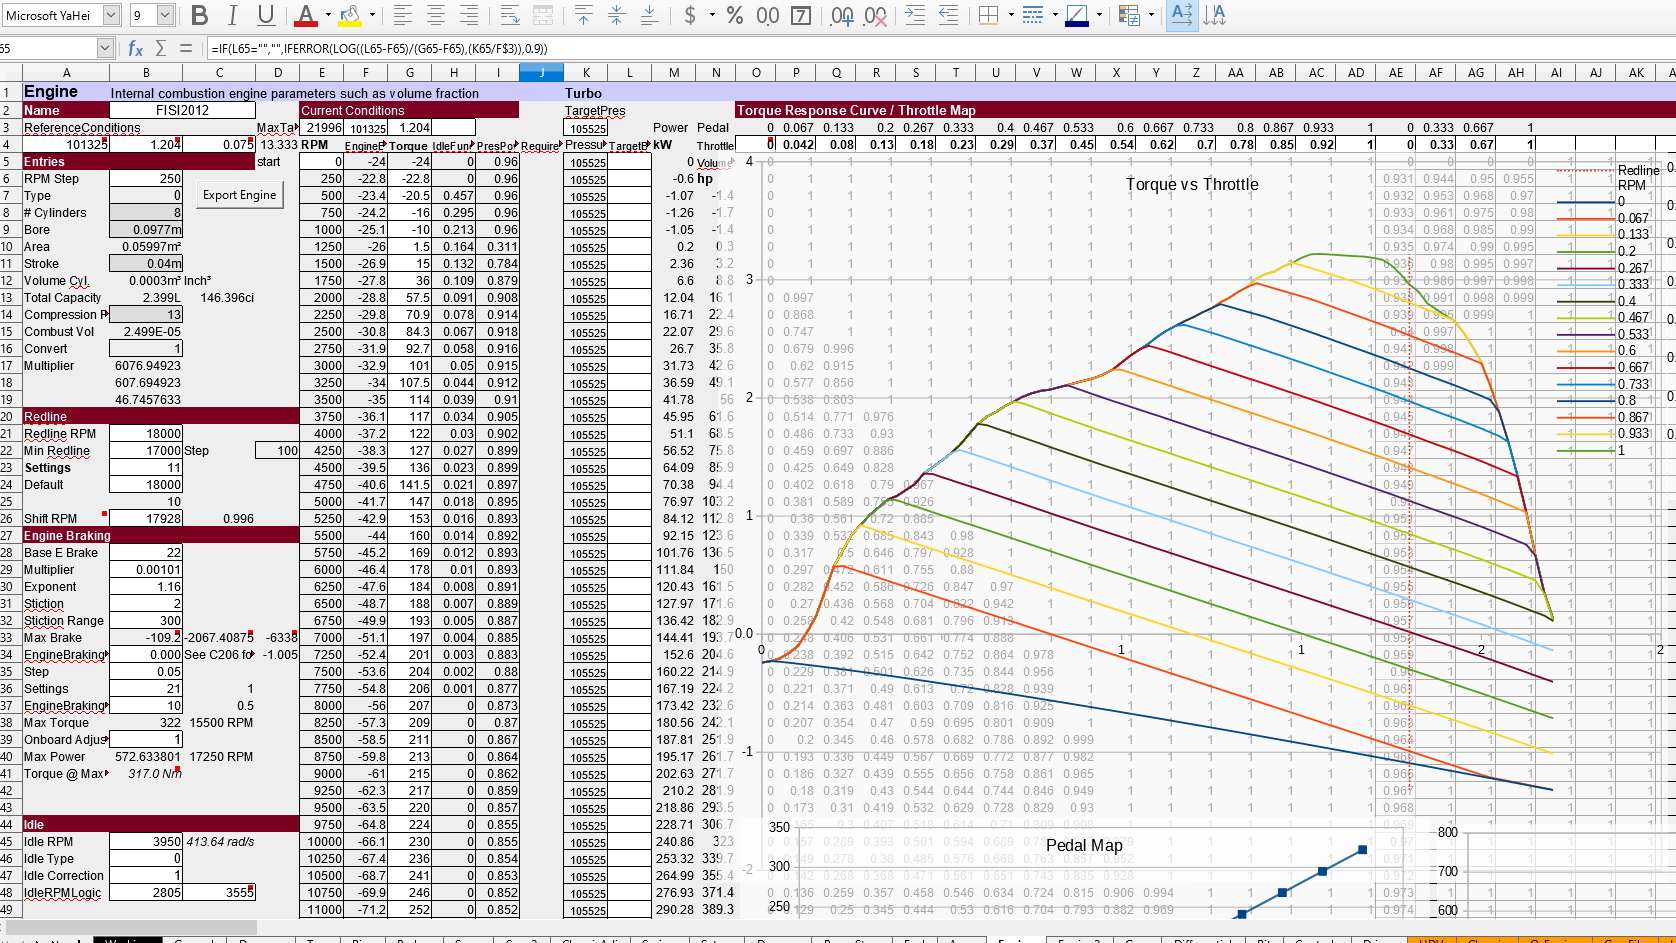This screenshot has height=943, width=1676.
Task: Add a decimal place
Action: [x=842, y=15]
